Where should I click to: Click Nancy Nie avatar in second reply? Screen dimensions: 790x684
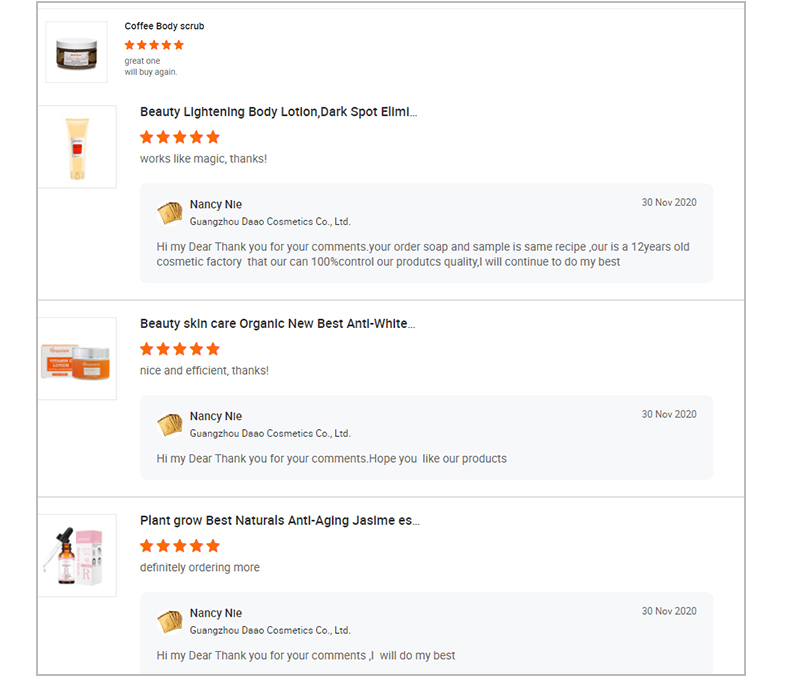click(170, 425)
